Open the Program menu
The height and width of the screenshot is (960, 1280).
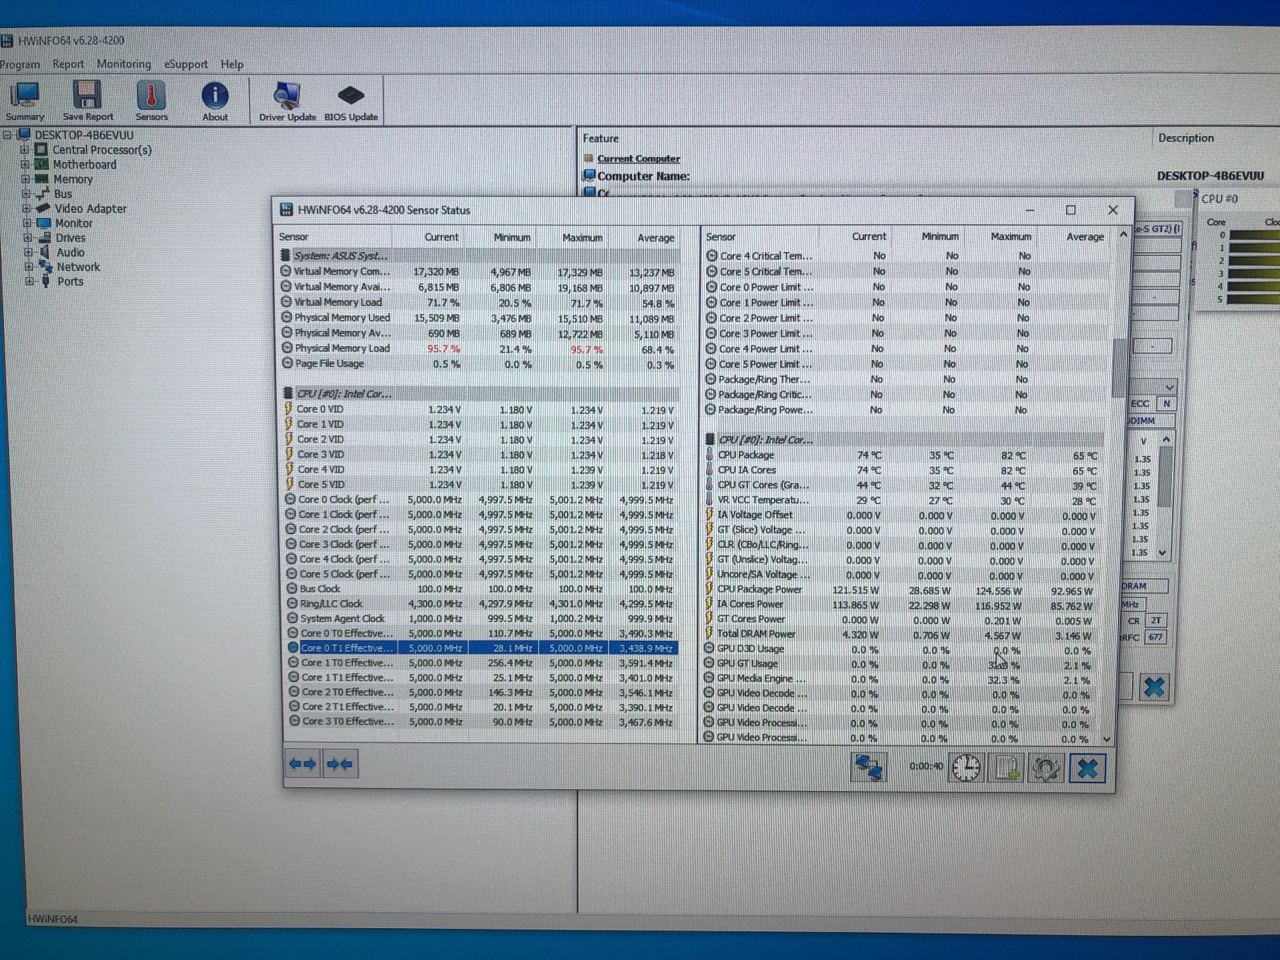tap(20, 64)
